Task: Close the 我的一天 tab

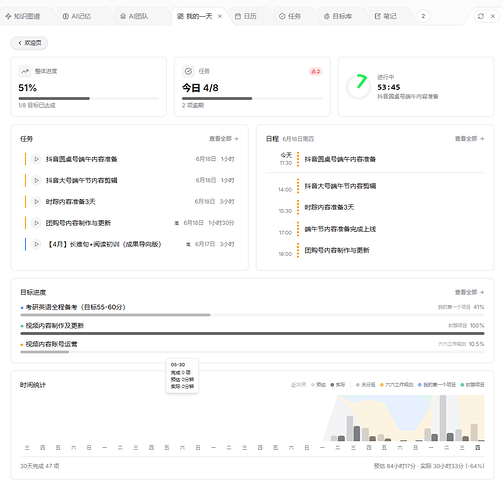Action: pyautogui.click(x=220, y=16)
